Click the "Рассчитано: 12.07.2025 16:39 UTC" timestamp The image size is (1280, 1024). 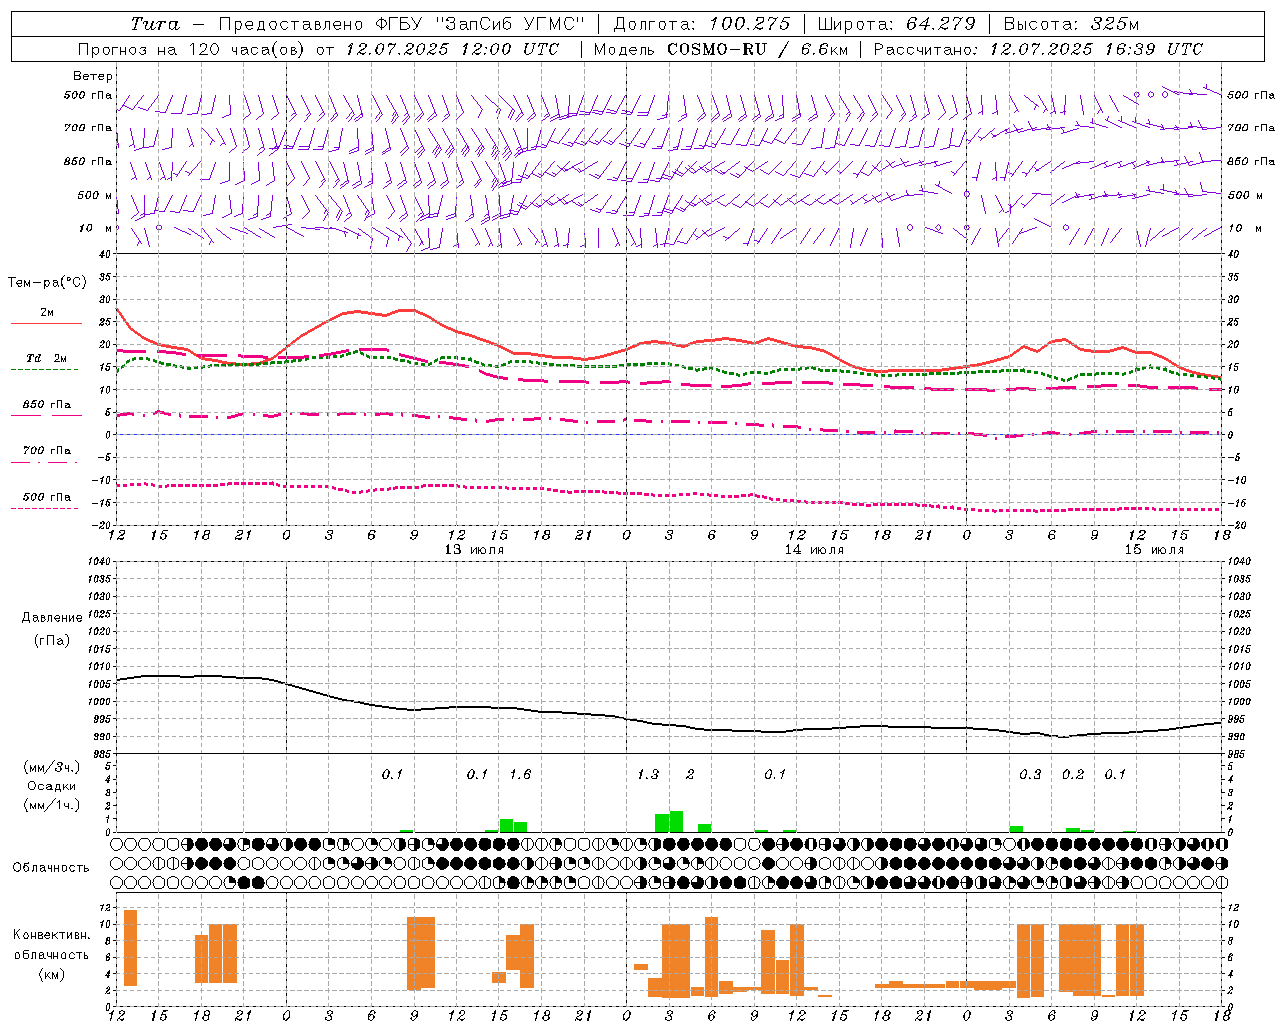pos(1038,49)
